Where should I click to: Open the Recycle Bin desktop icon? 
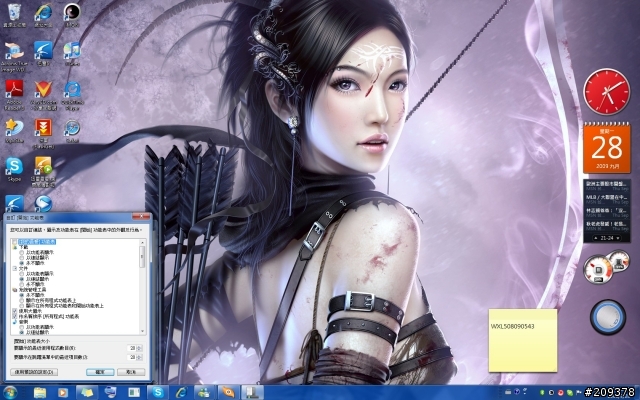(x=14, y=15)
